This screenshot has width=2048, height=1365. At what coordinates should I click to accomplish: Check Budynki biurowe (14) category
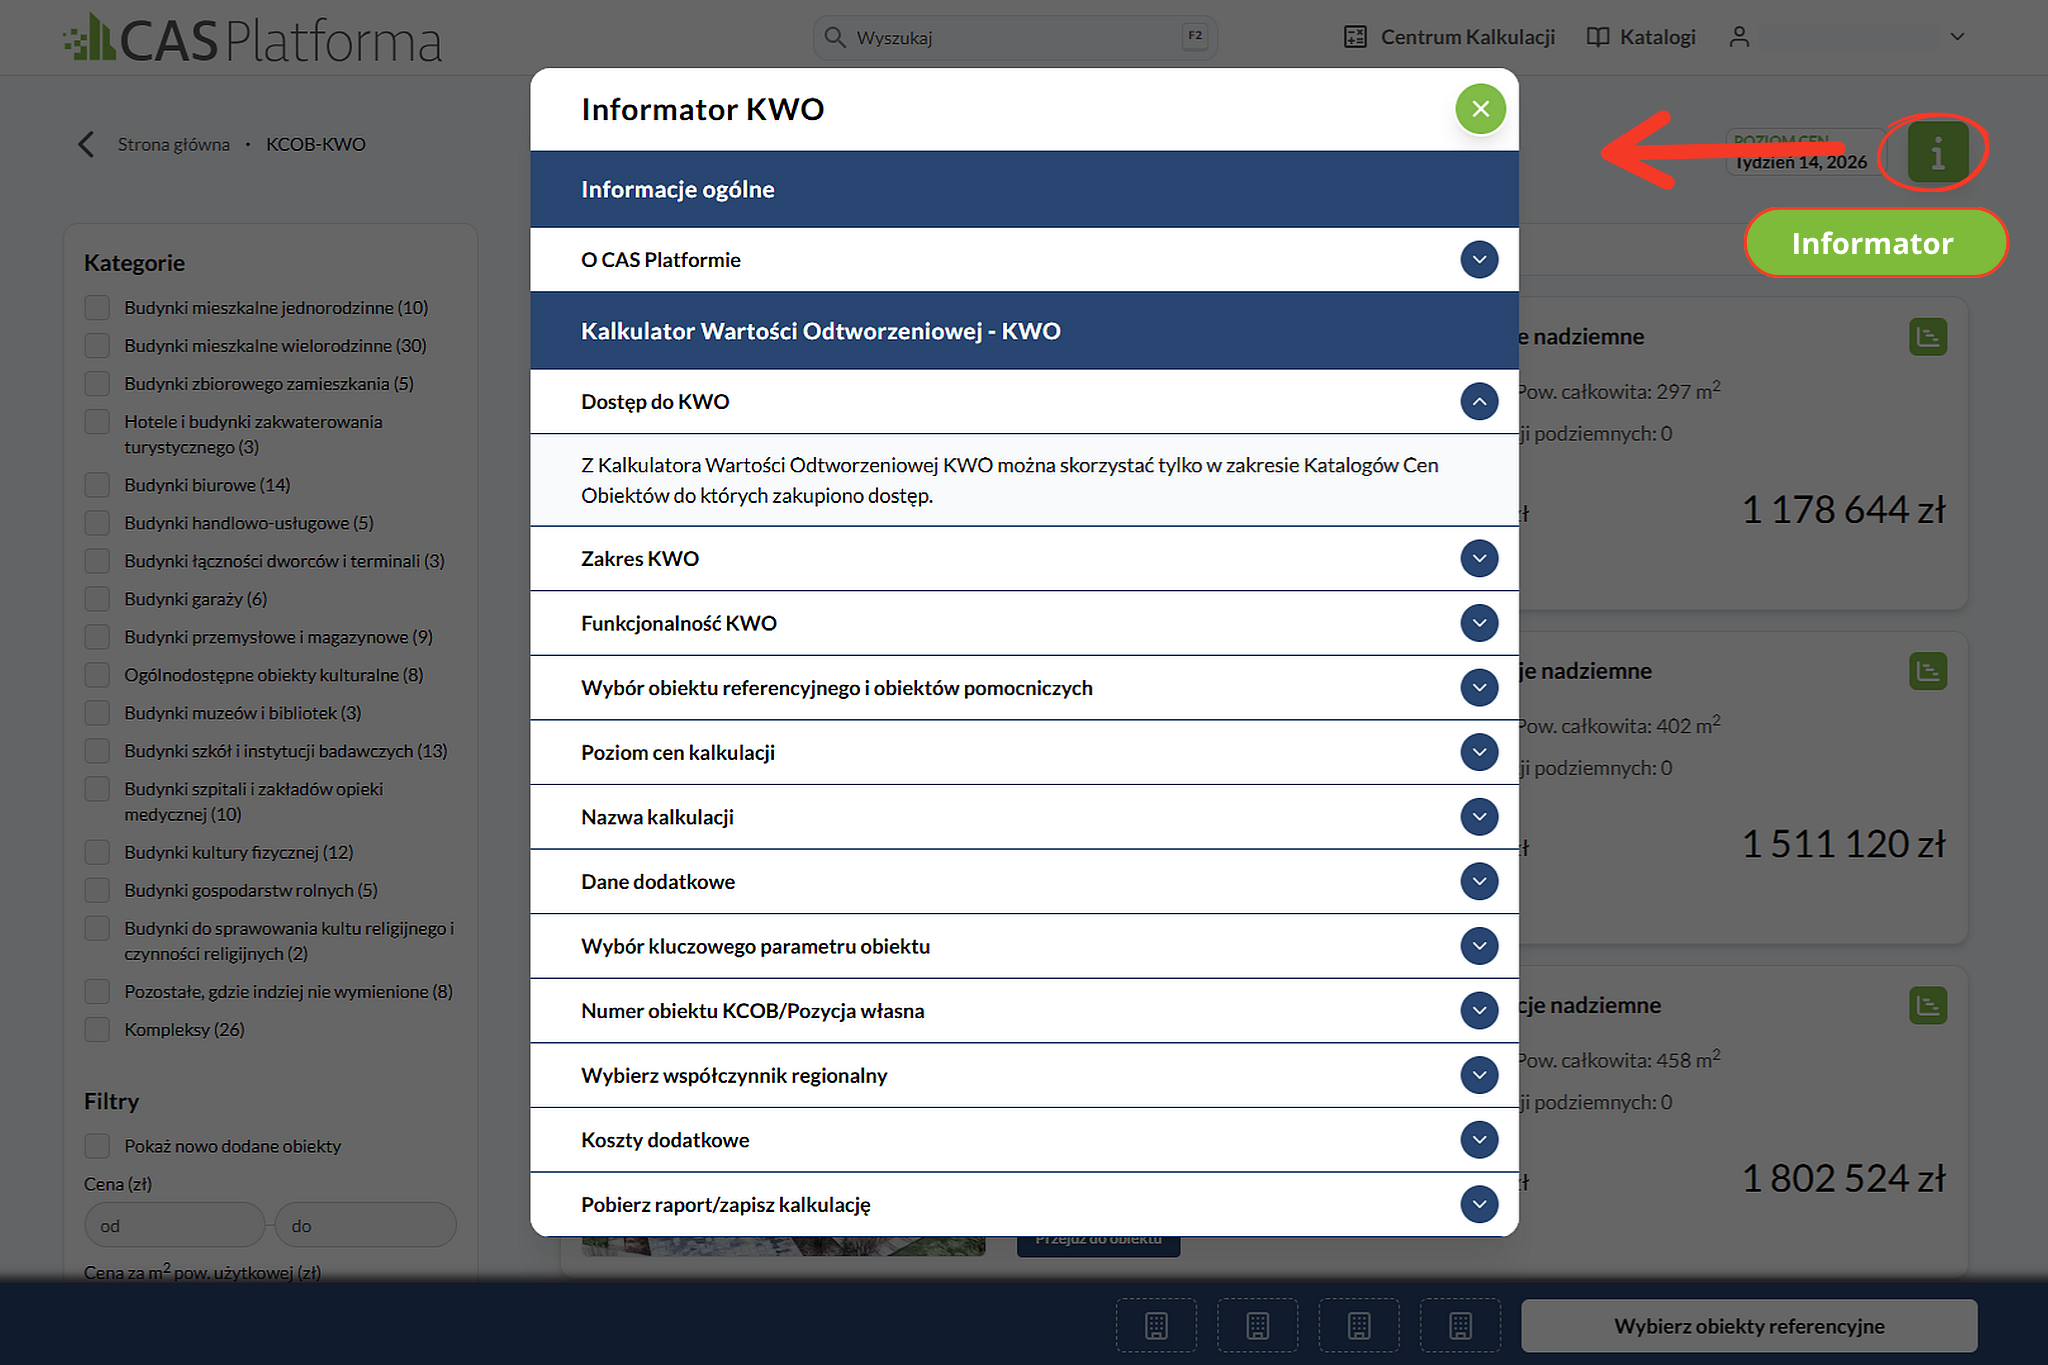(97, 485)
